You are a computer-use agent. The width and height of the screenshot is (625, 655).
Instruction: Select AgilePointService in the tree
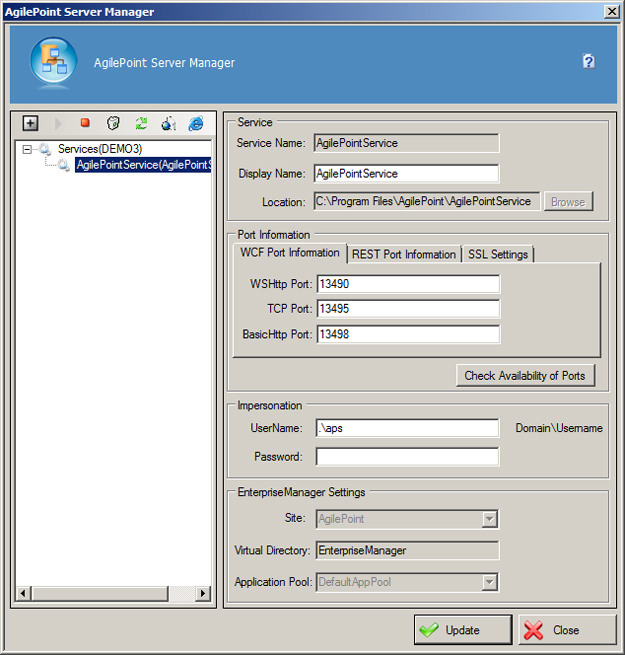pos(143,165)
